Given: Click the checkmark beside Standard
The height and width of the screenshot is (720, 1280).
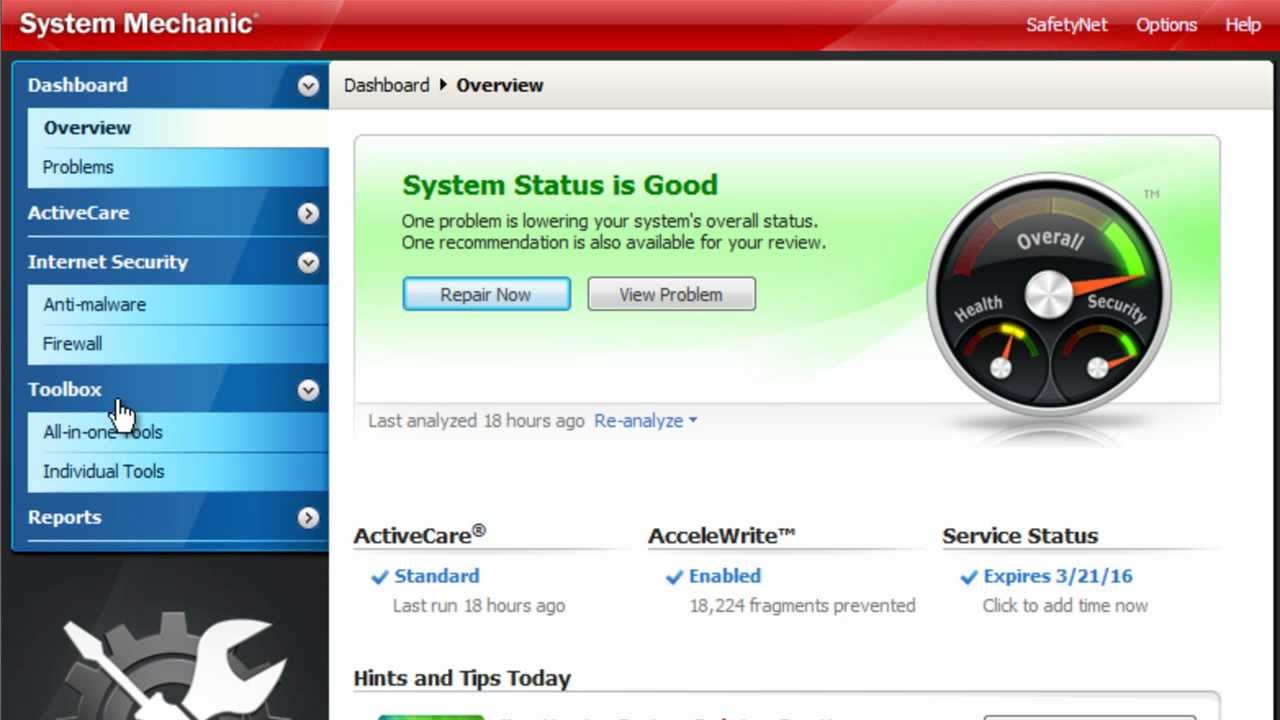Looking at the screenshot, I should coord(380,577).
